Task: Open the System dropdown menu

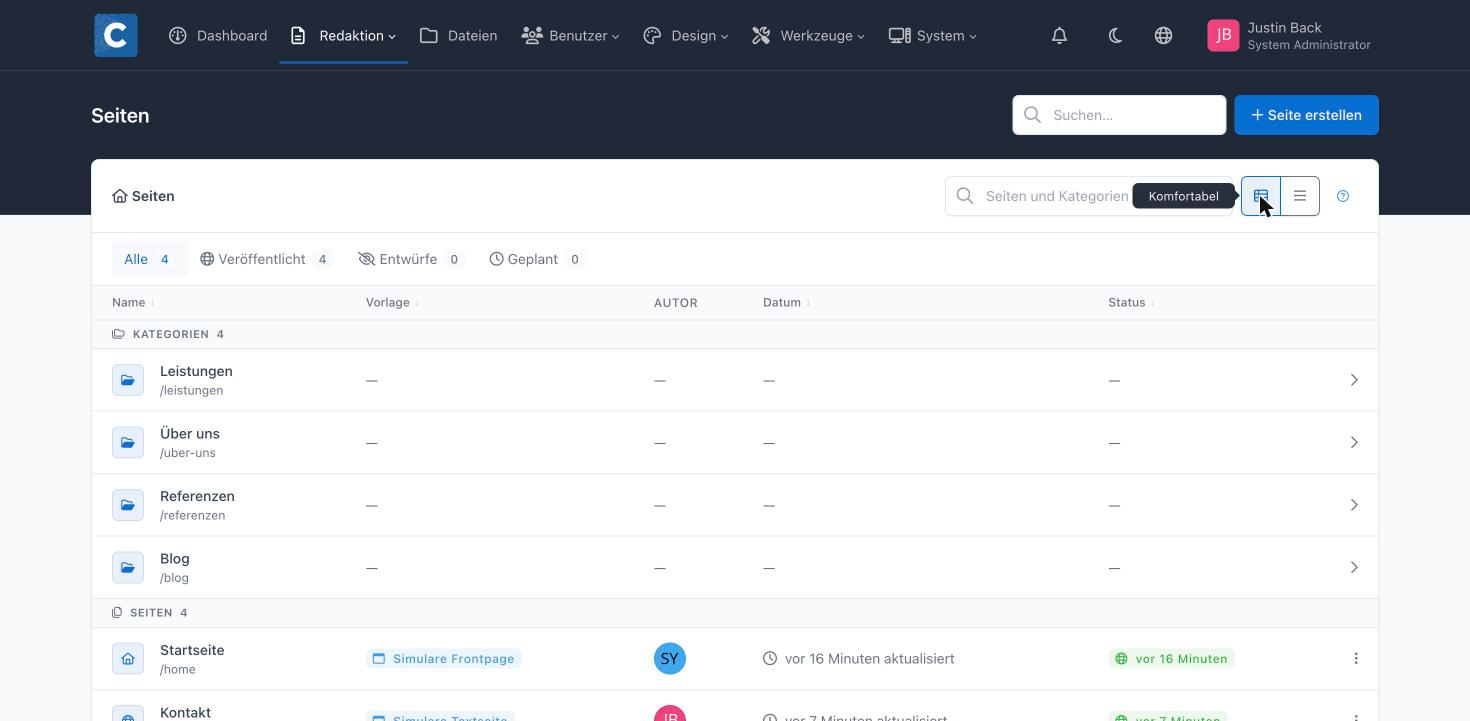Action: pos(933,35)
